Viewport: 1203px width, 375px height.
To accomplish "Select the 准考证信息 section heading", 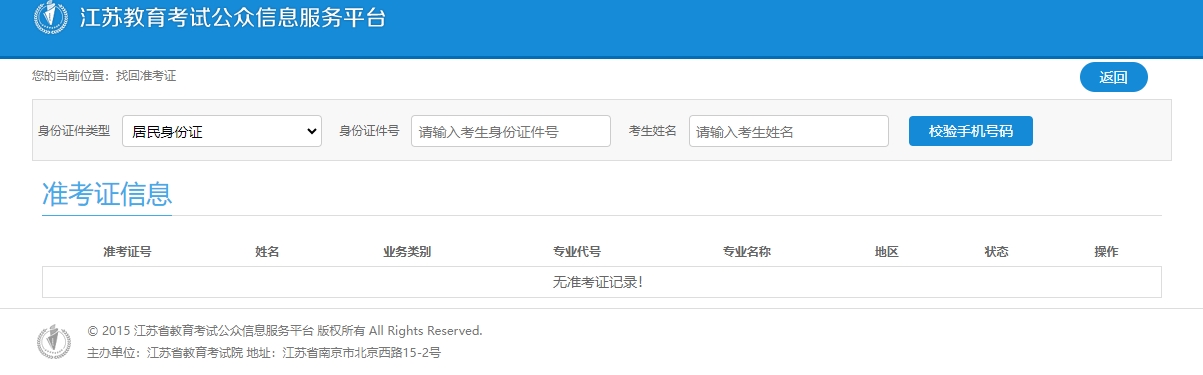I will coord(107,195).
